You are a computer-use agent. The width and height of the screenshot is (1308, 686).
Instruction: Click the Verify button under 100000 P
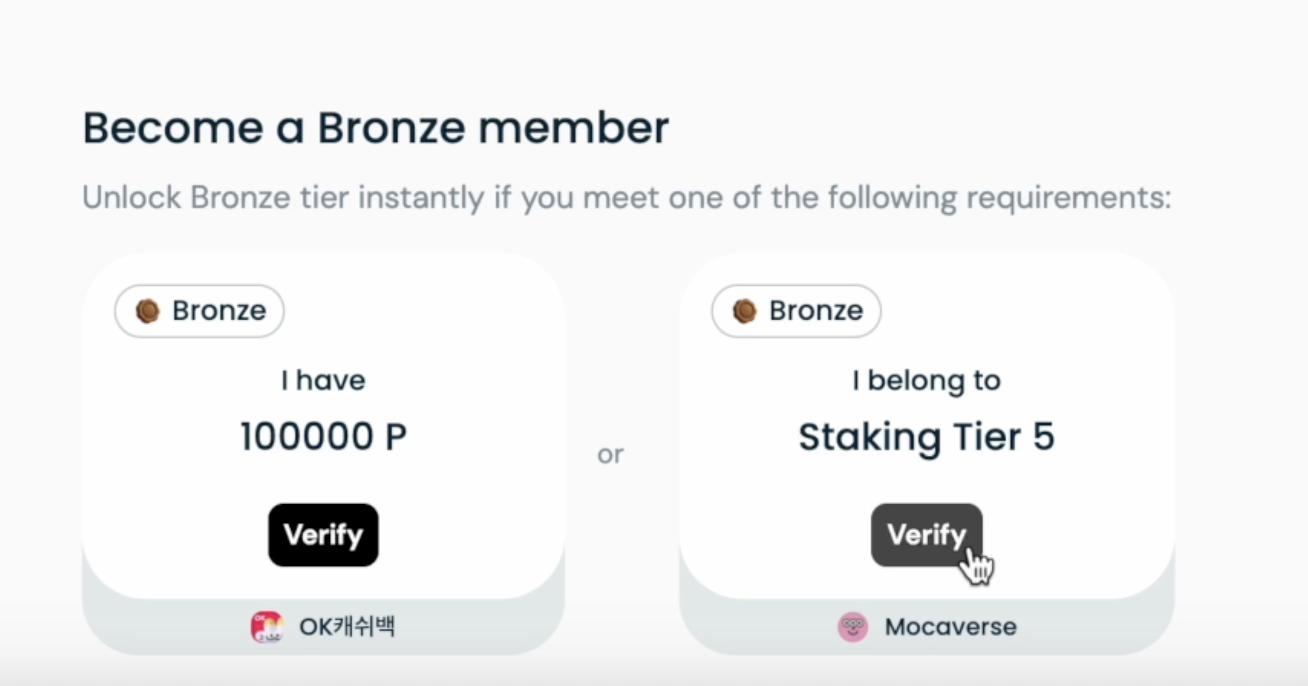(323, 535)
